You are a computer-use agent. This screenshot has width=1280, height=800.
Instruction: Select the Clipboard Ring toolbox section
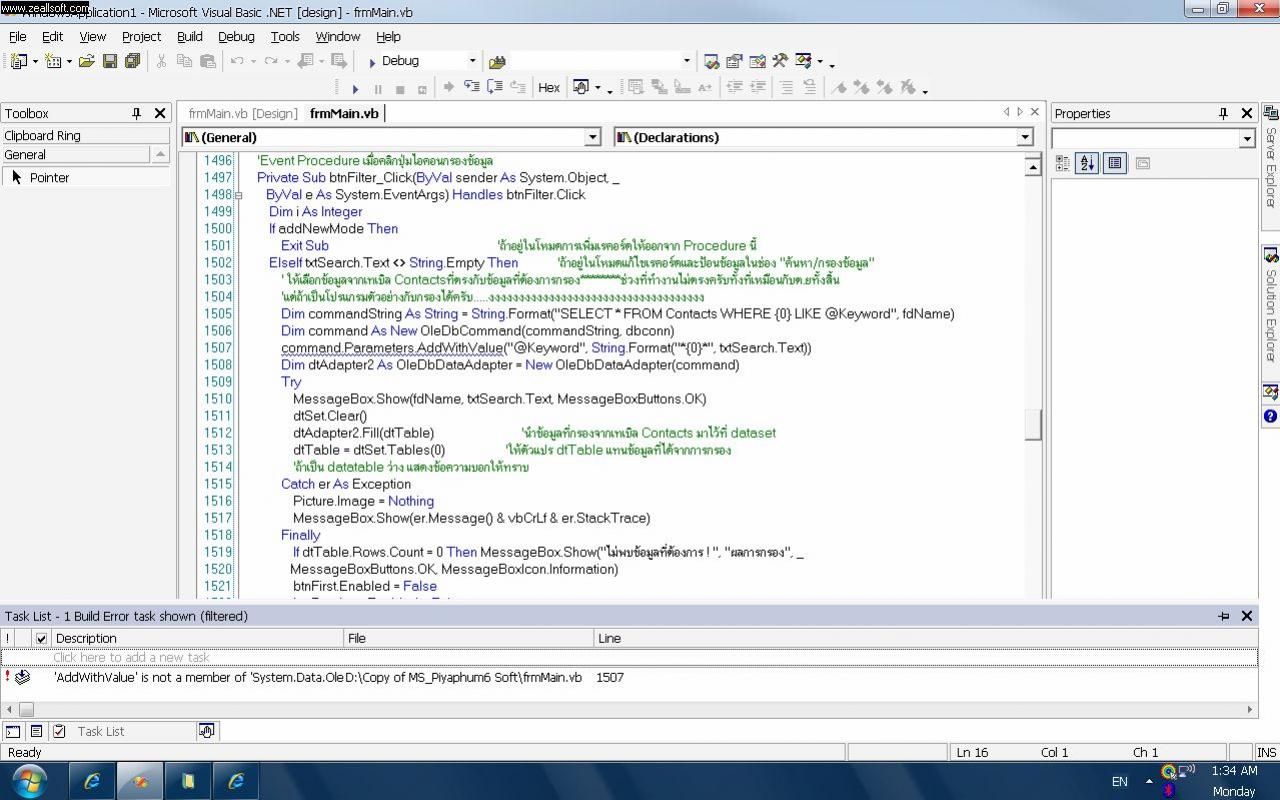[x=85, y=135]
